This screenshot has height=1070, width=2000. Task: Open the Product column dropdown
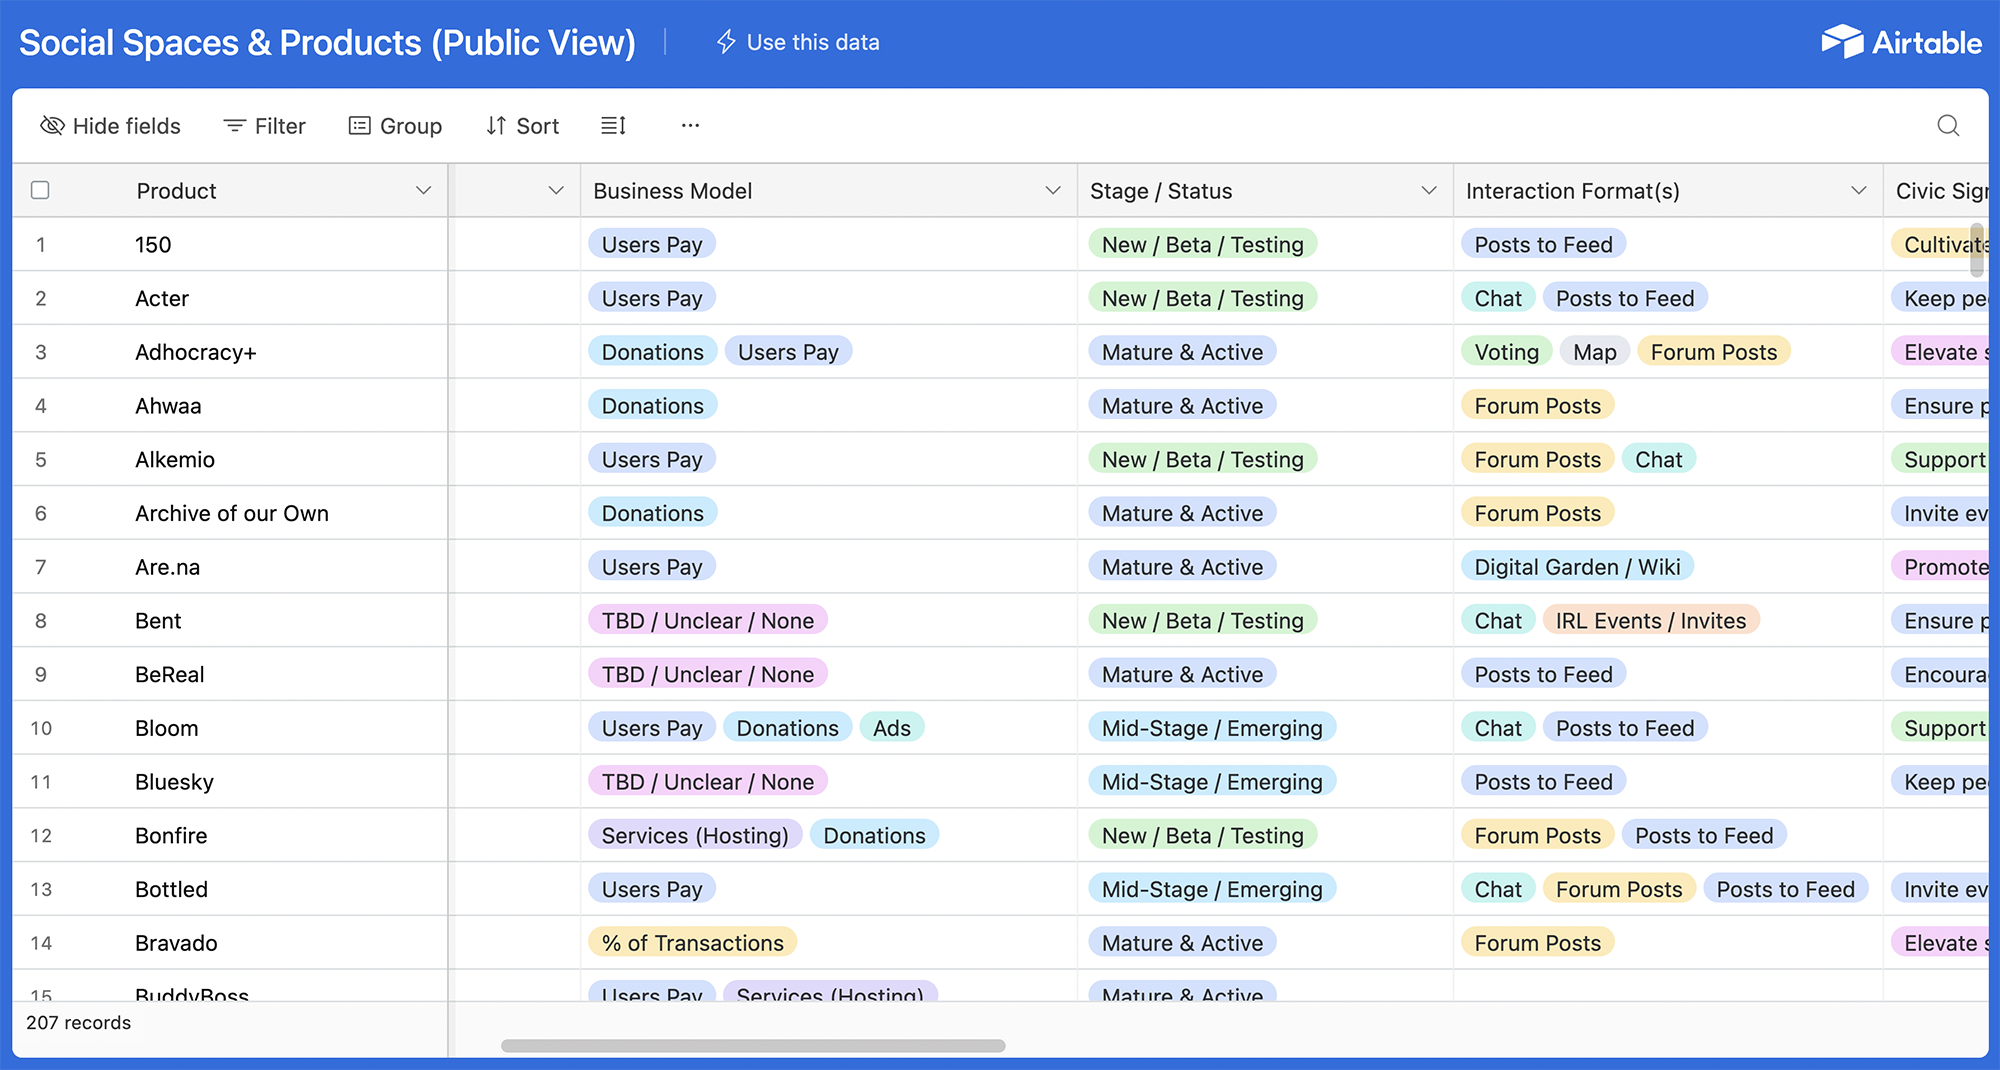(423, 190)
